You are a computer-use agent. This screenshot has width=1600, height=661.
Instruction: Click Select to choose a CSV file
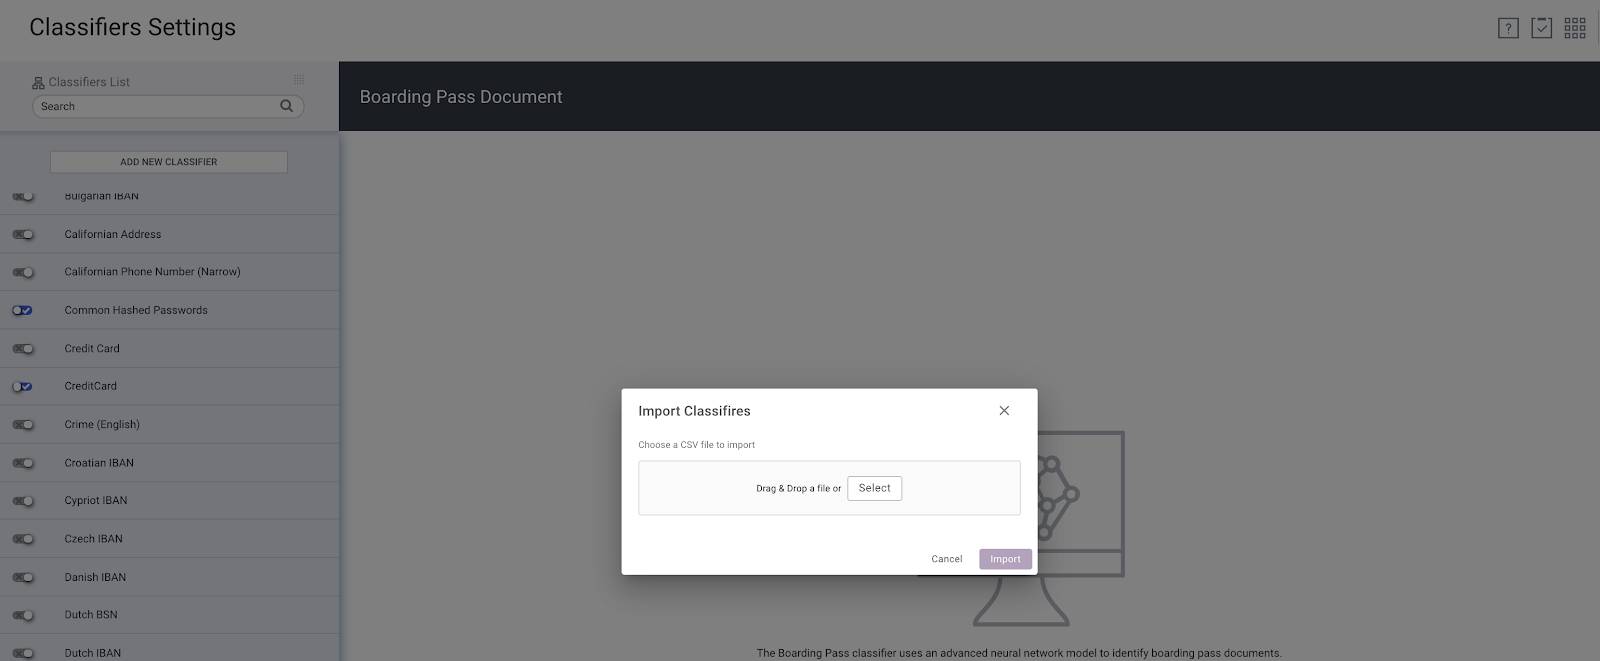click(x=874, y=488)
